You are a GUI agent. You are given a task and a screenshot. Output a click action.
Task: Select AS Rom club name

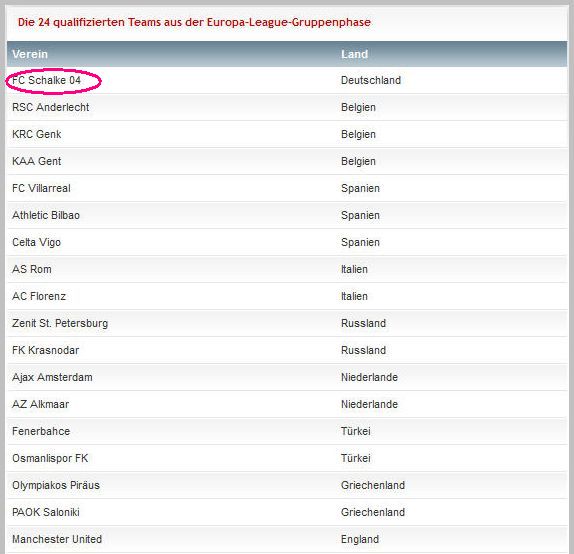pyautogui.click(x=32, y=269)
